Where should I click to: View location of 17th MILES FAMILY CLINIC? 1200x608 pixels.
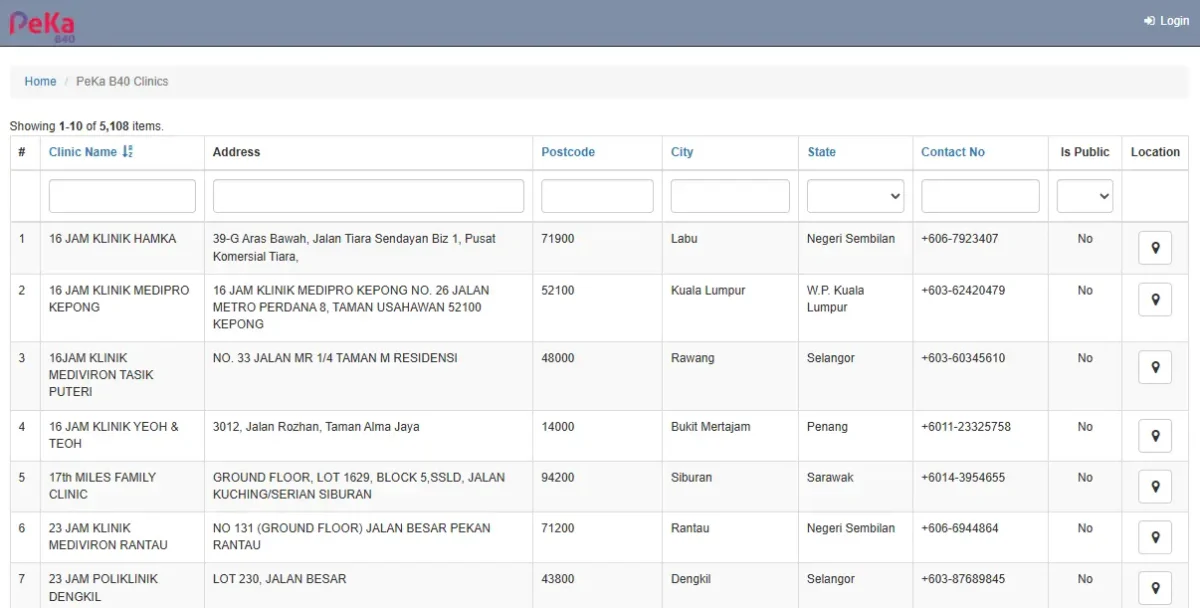[x=1155, y=487]
